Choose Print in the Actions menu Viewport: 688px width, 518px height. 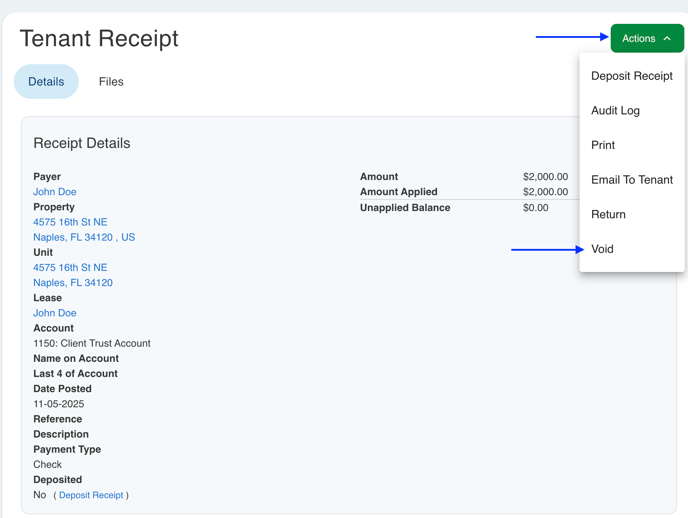603,145
